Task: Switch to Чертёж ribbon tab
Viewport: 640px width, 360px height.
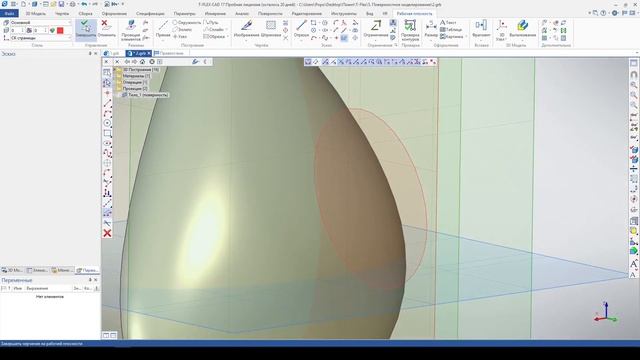Action: [62, 13]
